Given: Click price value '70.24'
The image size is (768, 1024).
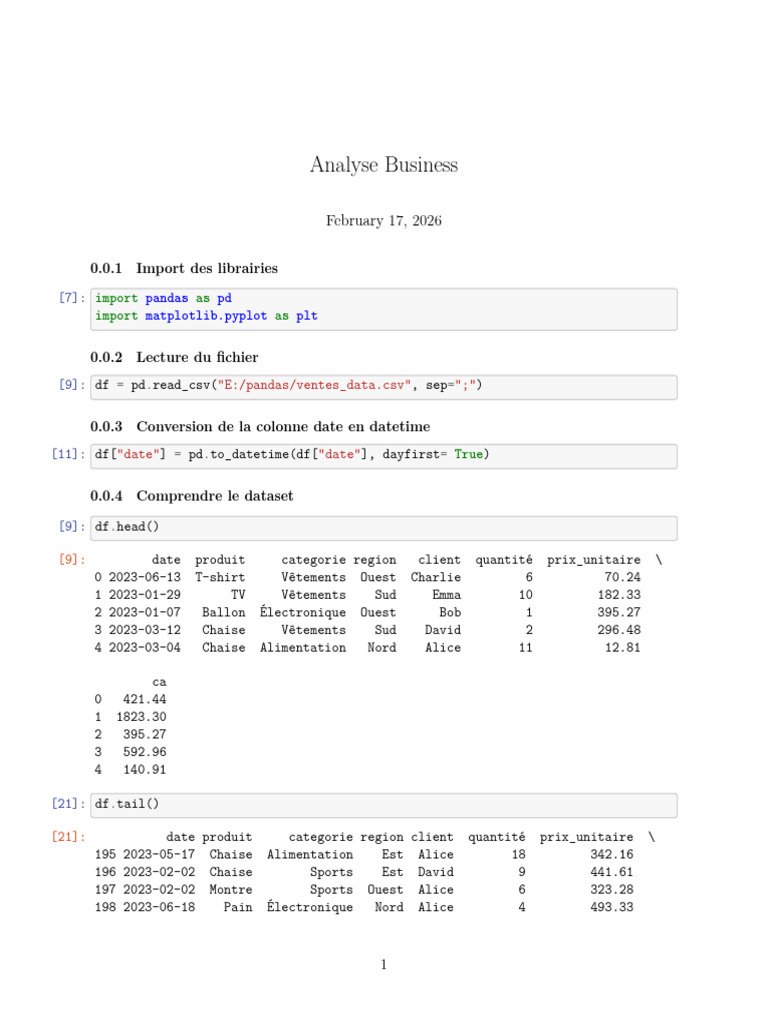Looking at the screenshot, I should [x=622, y=577].
